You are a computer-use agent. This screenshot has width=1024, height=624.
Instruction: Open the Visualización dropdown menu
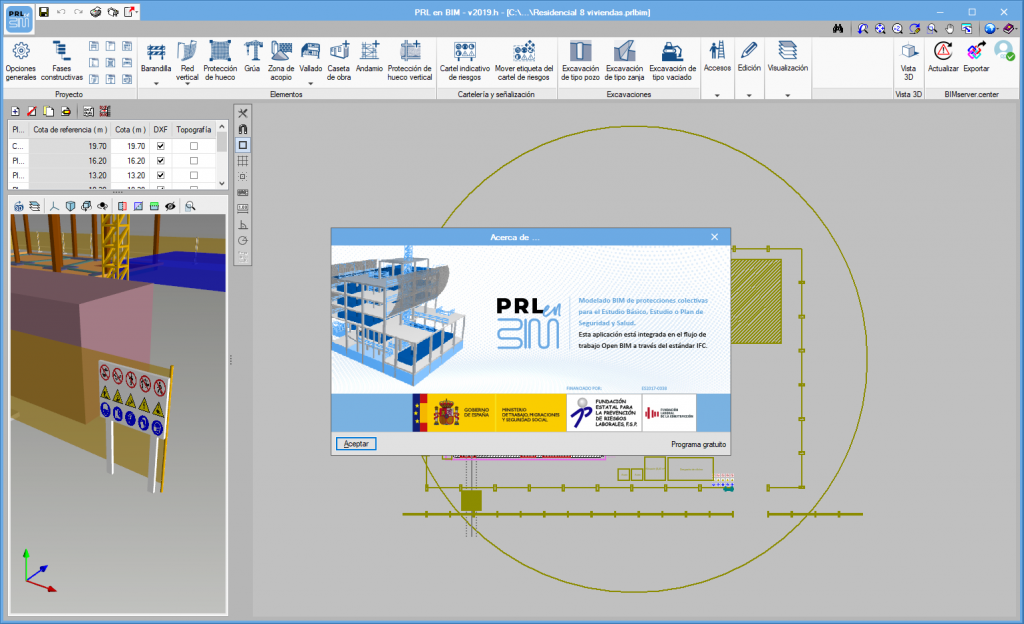(788, 95)
